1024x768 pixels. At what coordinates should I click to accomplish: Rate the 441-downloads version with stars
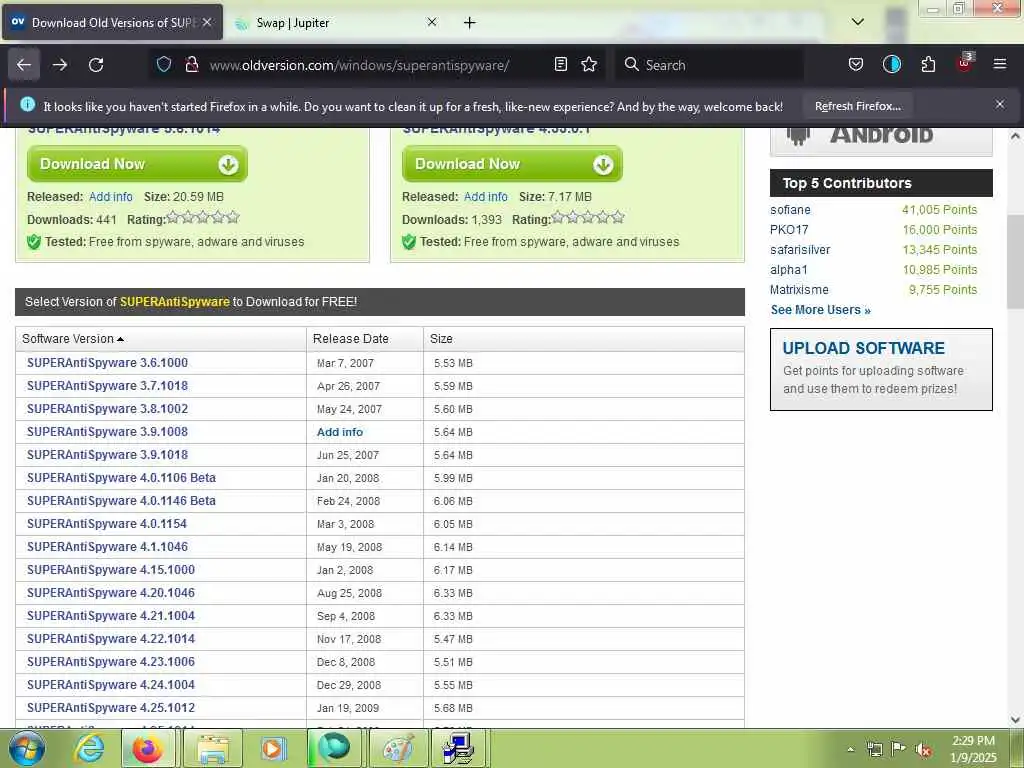203,217
